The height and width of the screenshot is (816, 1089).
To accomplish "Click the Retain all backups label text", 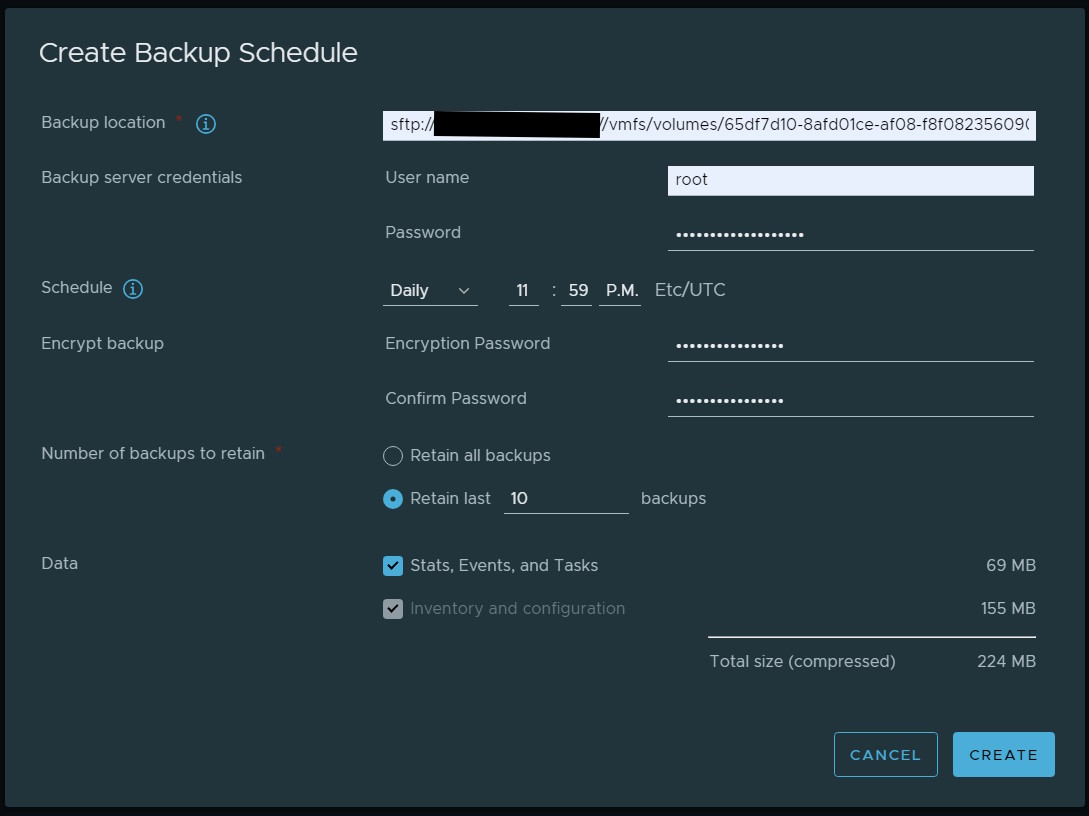I will coord(480,456).
